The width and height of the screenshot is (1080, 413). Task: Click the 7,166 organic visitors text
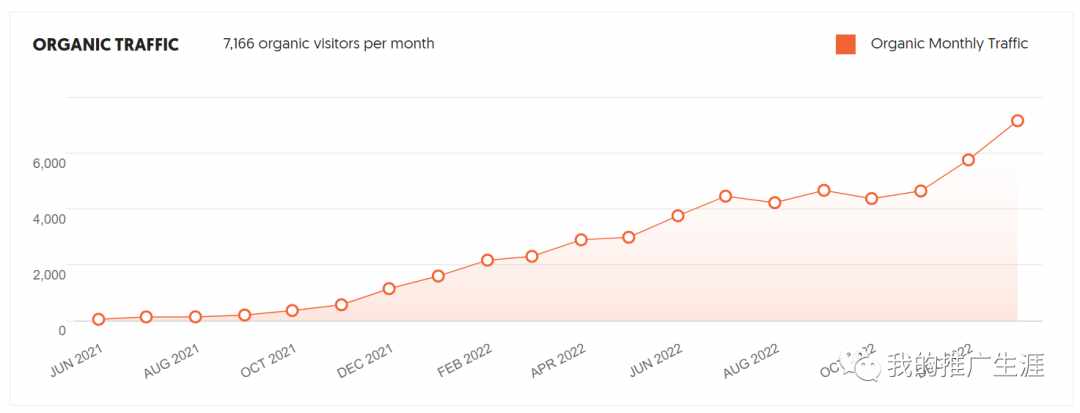click(x=329, y=44)
